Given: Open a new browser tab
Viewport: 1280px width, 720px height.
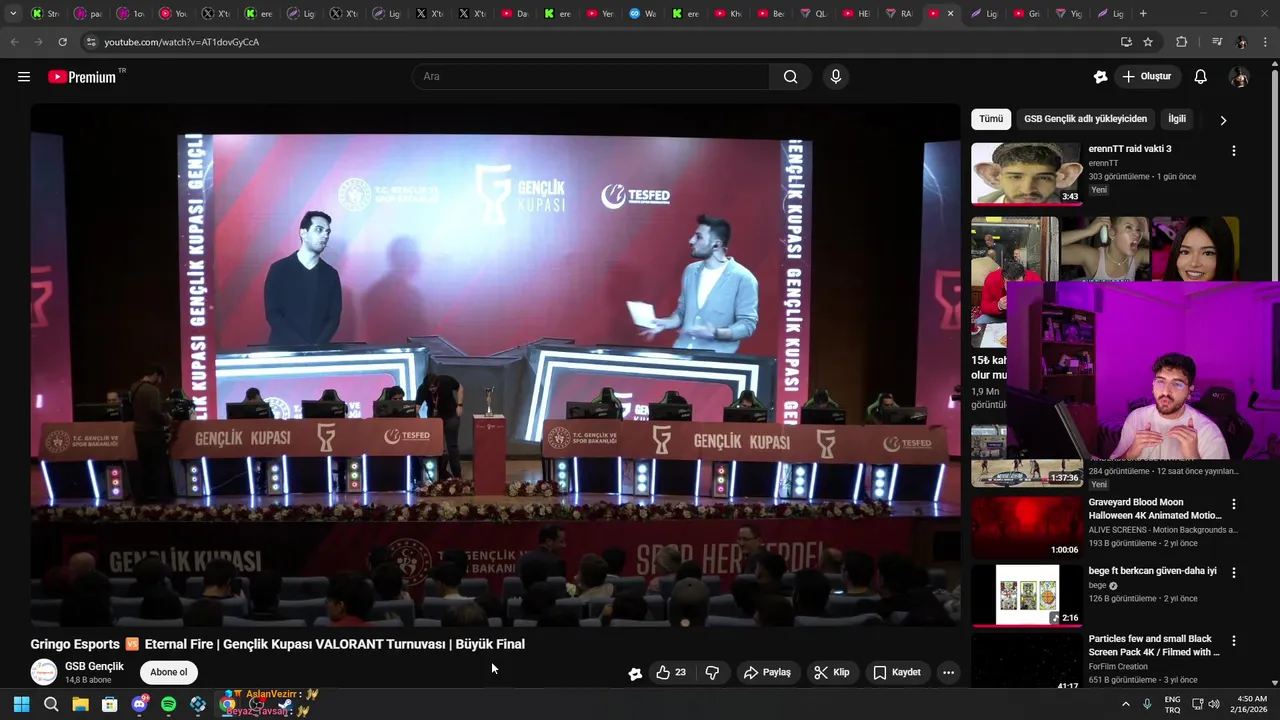Looking at the screenshot, I should [x=1143, y=14].
